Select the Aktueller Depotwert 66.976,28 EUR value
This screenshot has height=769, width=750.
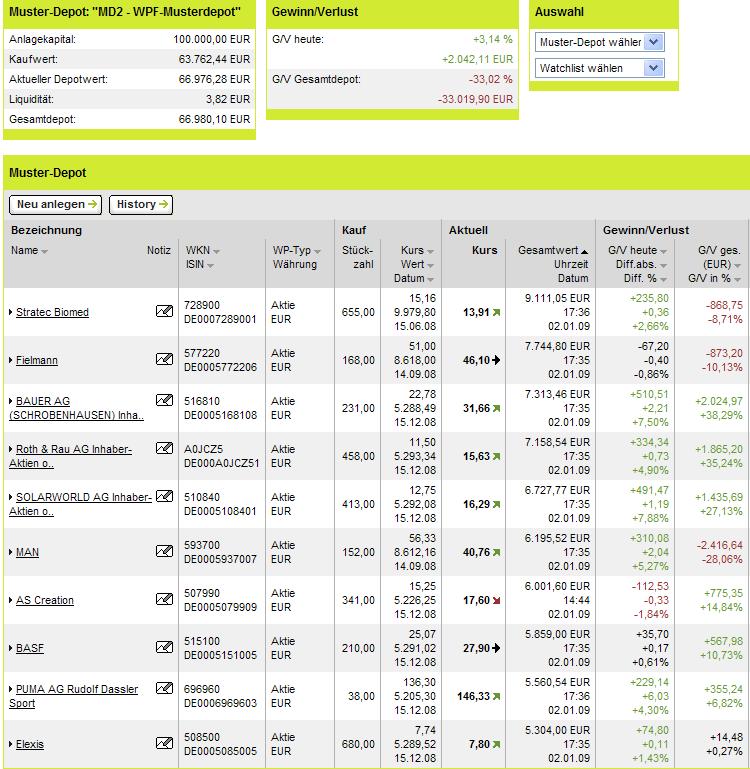coord(214,79)
